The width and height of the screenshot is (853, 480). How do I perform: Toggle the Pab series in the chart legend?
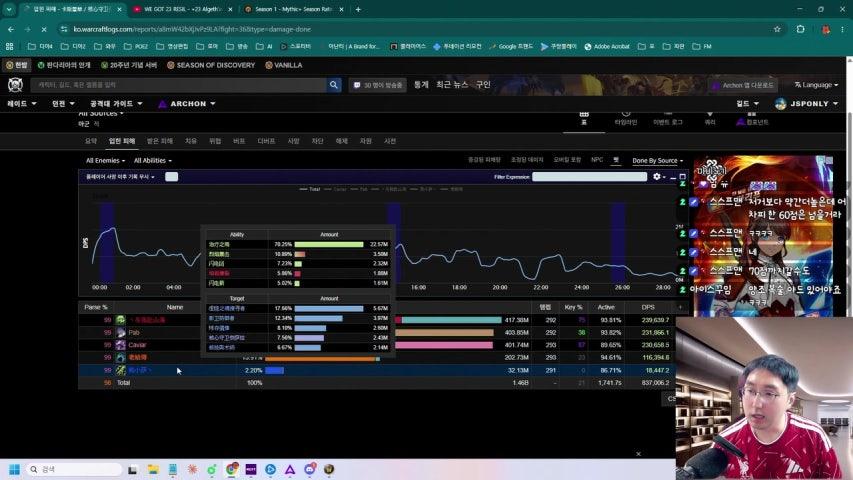(x=359, y=189)
